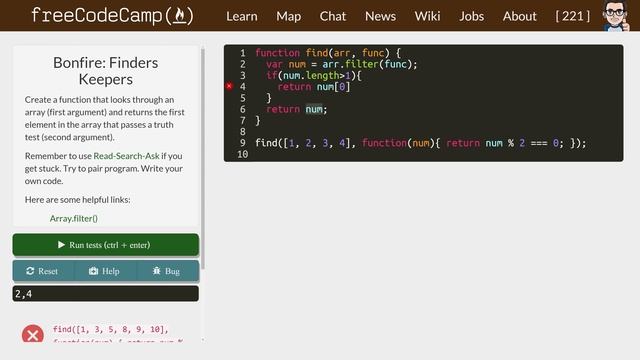640x360 pixels.
Task: Click the bug icon beside Bug
Action: coord(156,271)
